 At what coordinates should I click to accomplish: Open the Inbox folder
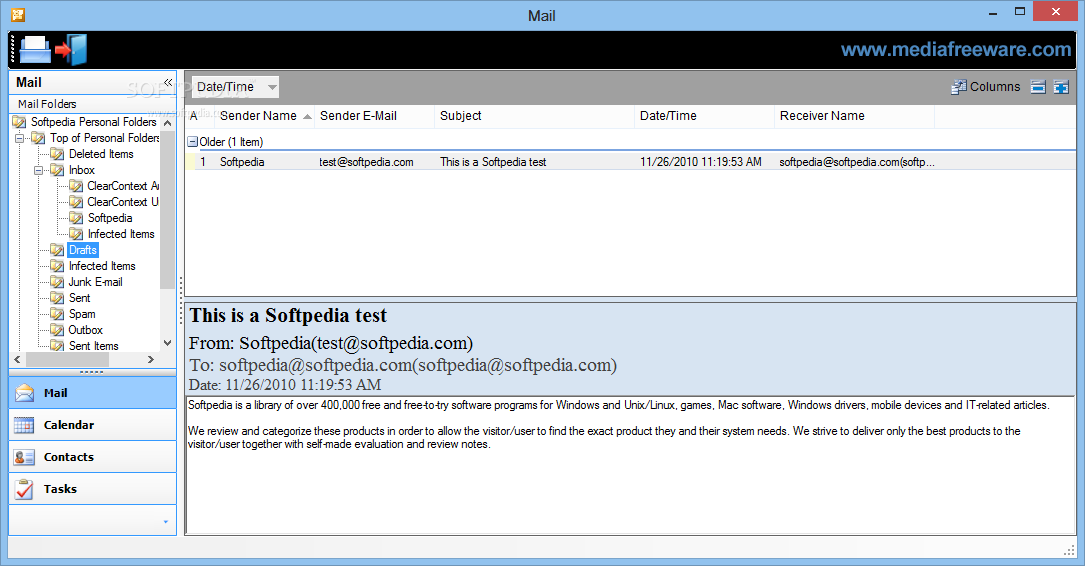pos(82,170)
